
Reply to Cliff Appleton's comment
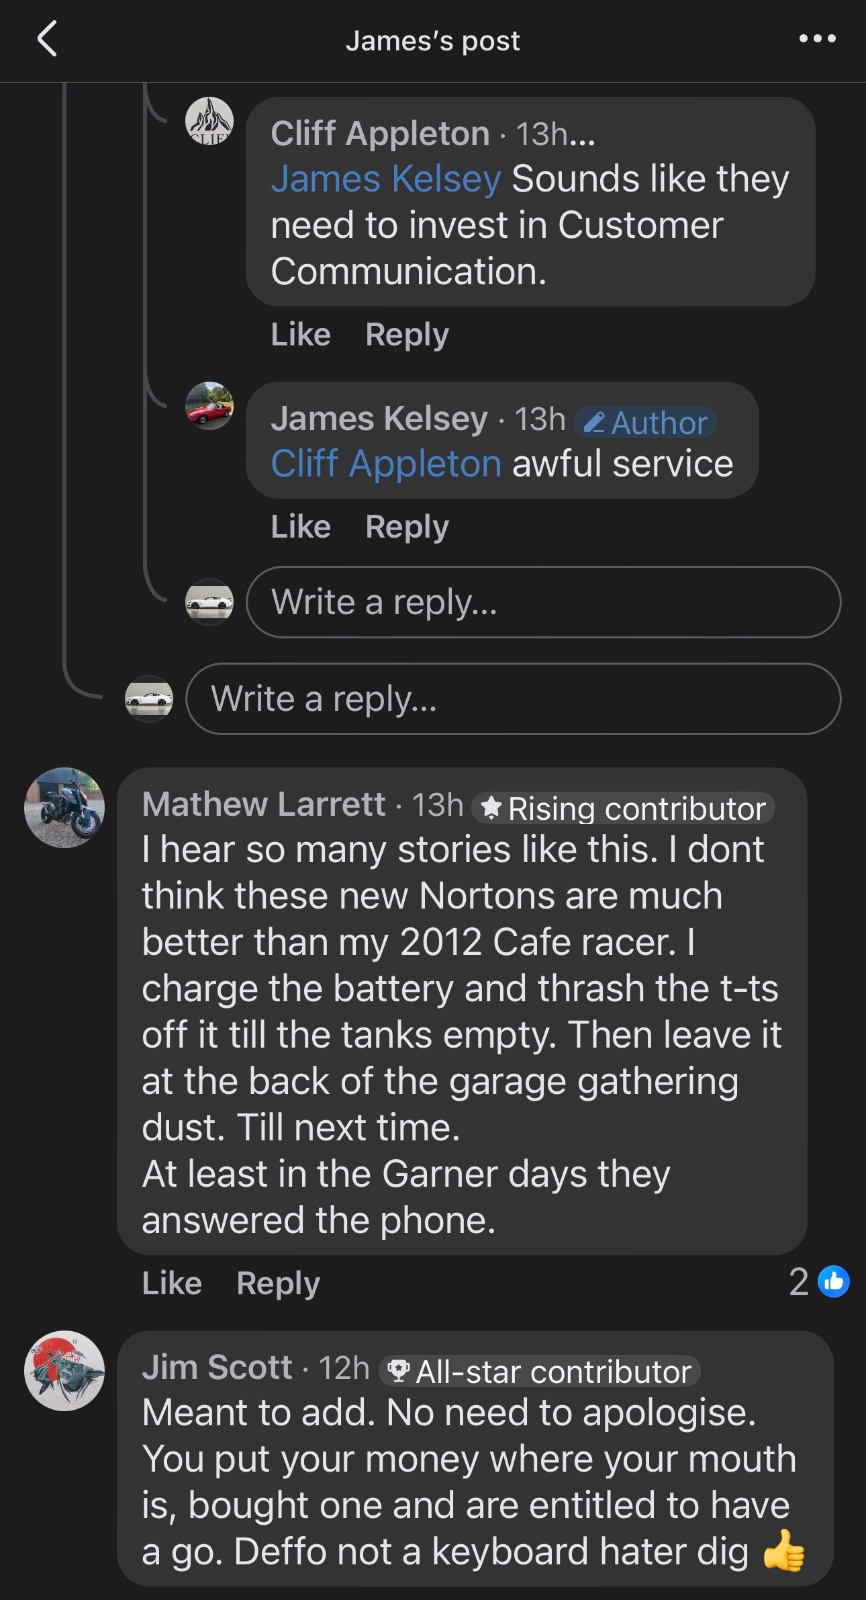pyautogui.click(x=406, y=334)
